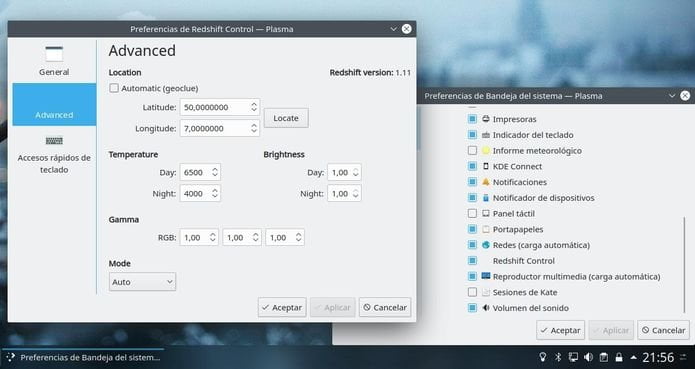Image resolution: width=695 pixels, height=369 pixels.
Task: Click the Longitude spinner arrows
Action: 254,128
